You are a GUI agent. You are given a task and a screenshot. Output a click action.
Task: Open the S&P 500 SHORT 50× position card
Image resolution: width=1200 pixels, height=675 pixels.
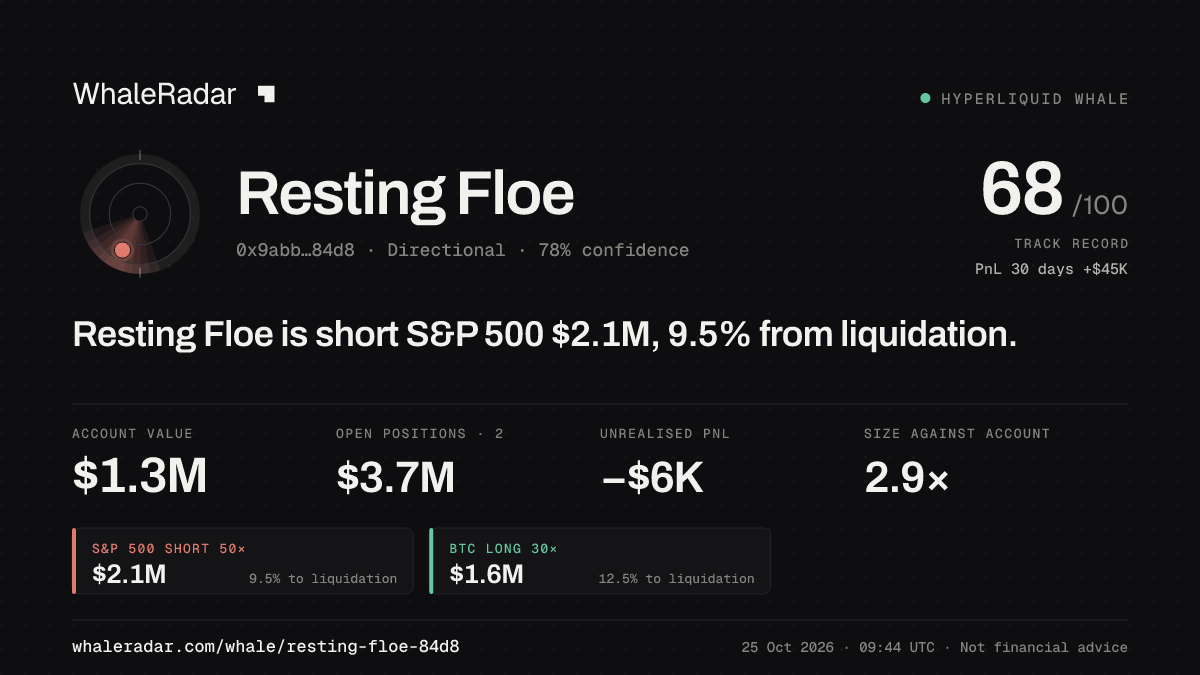click(x=243, y=561)
